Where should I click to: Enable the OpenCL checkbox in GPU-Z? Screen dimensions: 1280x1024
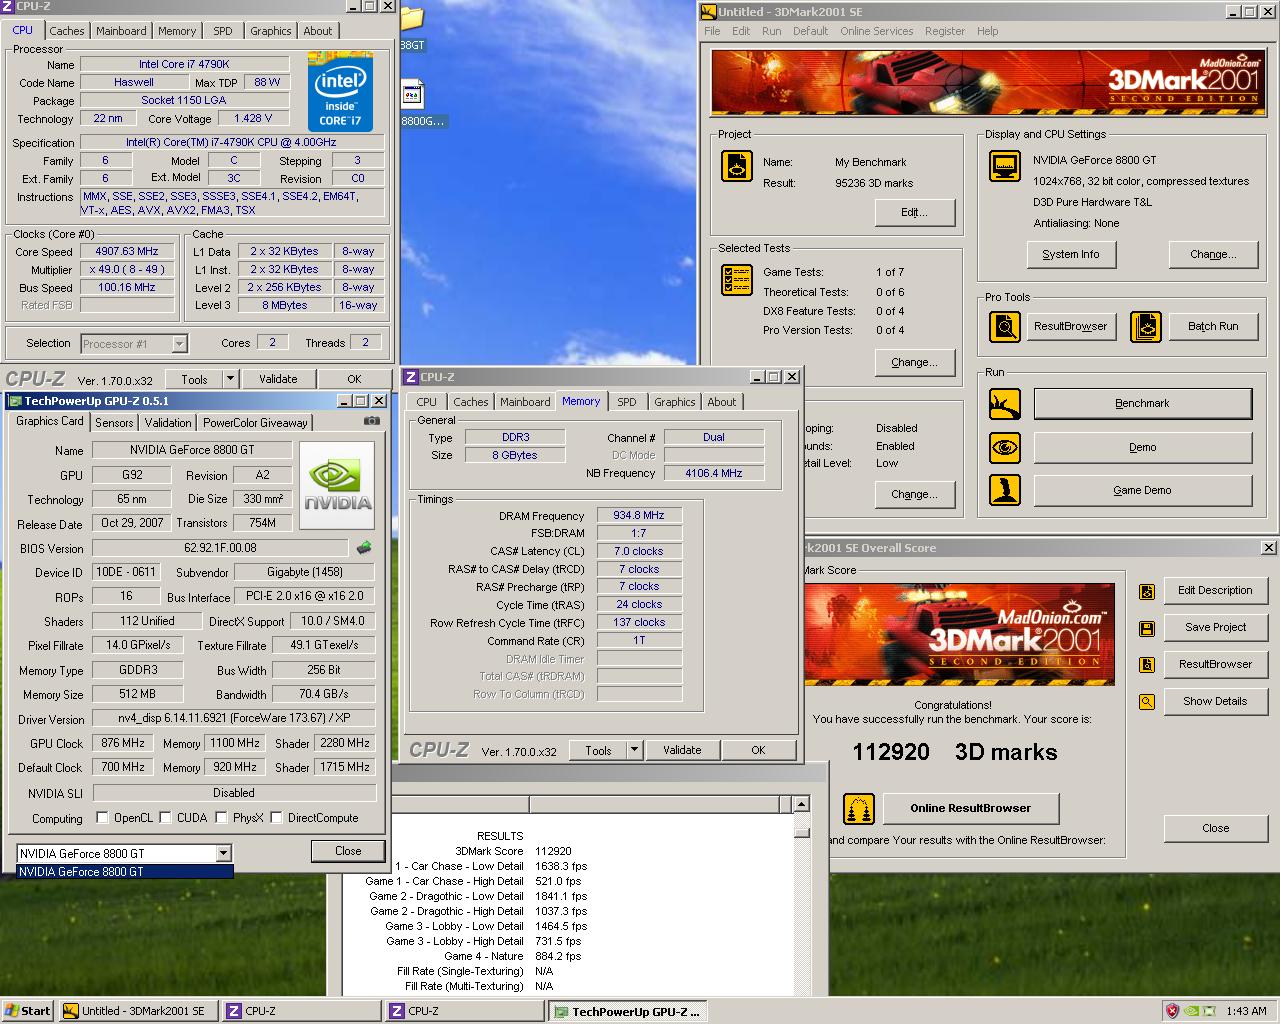[102, 818]
